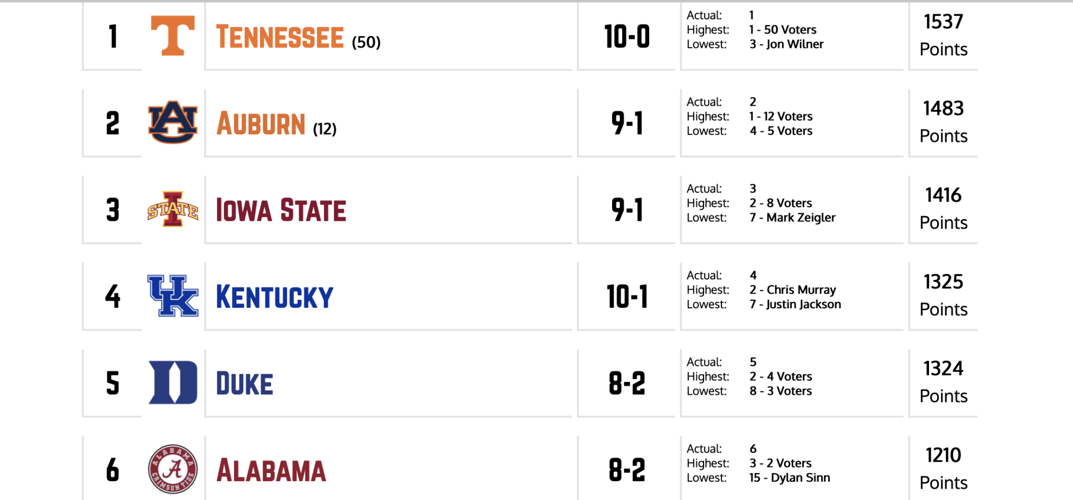
Task: Click Auburn's 1483 points total
Action: (943, 109)
